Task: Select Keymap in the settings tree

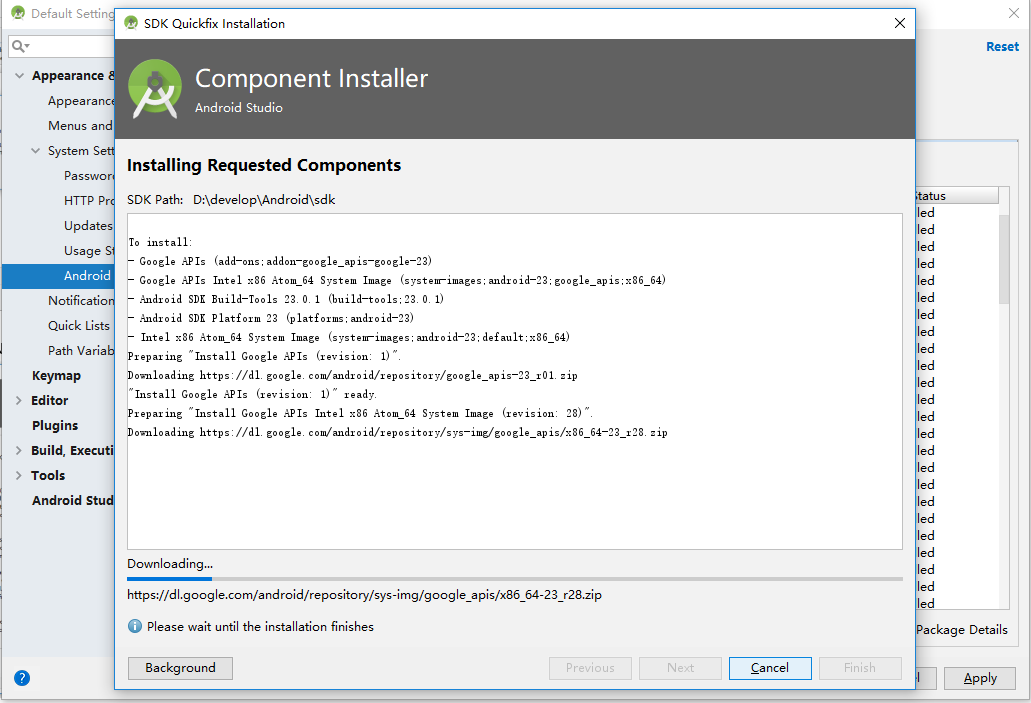Action: 56,376
